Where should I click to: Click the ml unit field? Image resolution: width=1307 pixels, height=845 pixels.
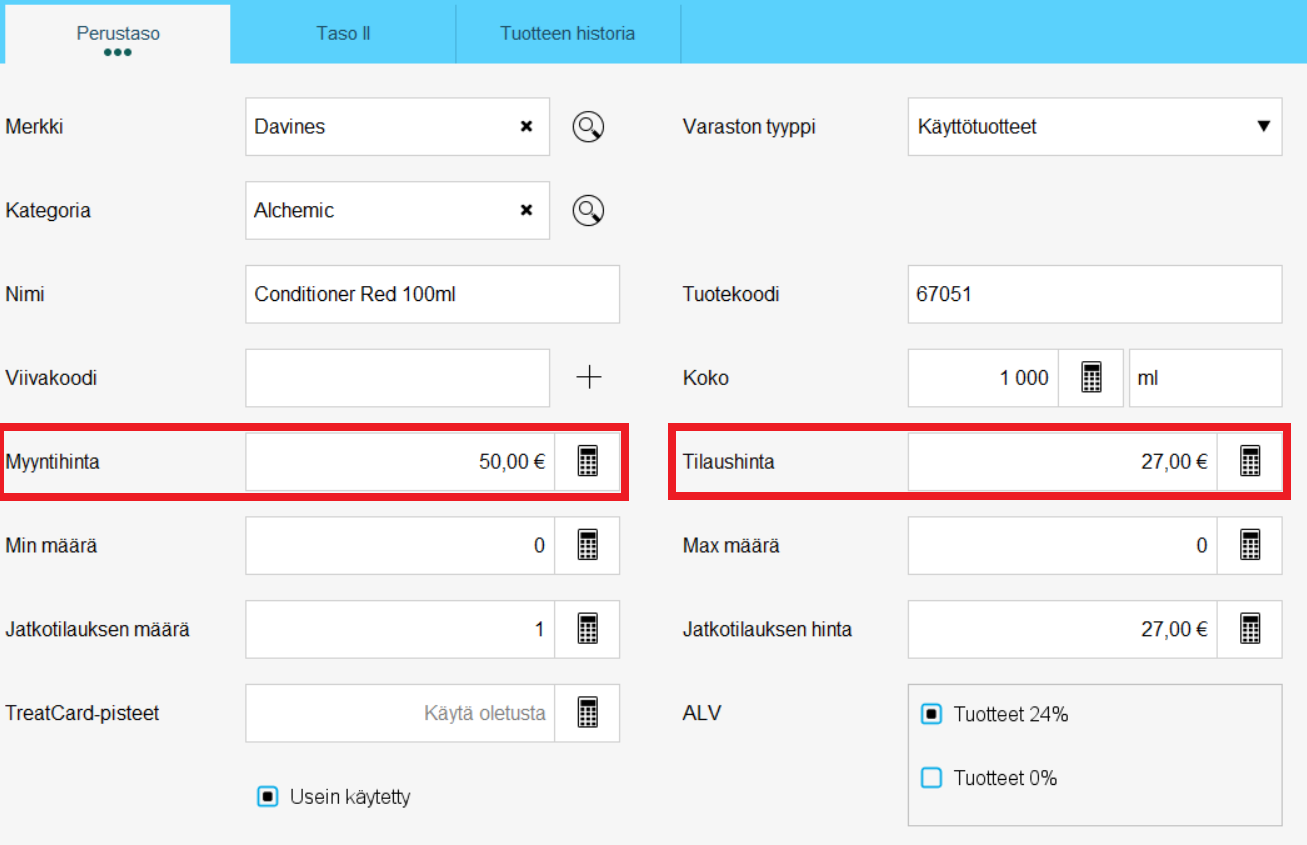click(x=1205, y=378)
